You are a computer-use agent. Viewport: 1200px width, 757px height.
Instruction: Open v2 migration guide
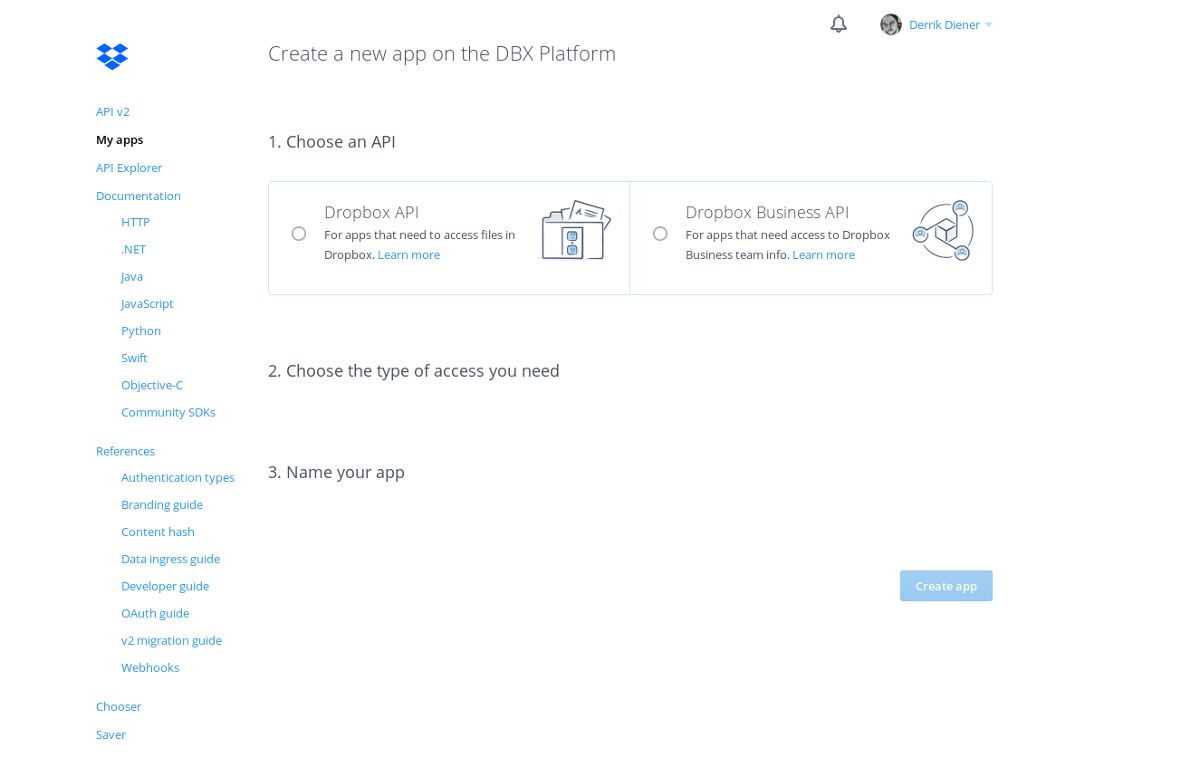click(x=172, y=639)
